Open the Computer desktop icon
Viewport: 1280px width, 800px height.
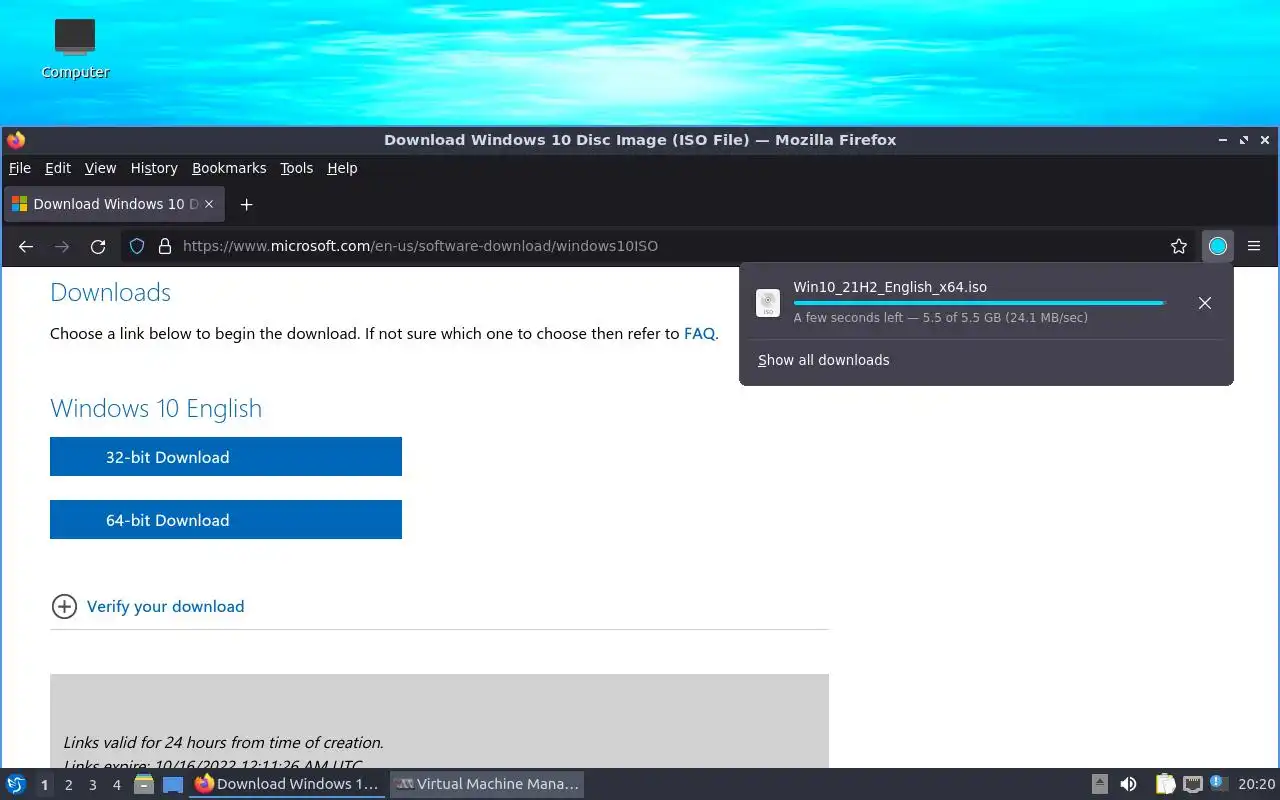point(75,47)
